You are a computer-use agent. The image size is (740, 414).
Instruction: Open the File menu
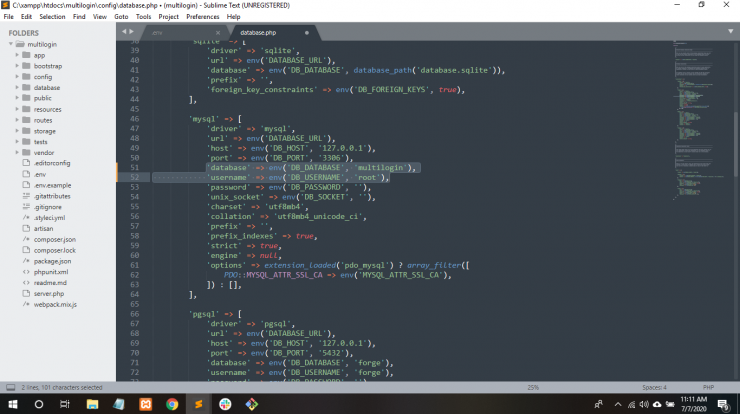8,17
